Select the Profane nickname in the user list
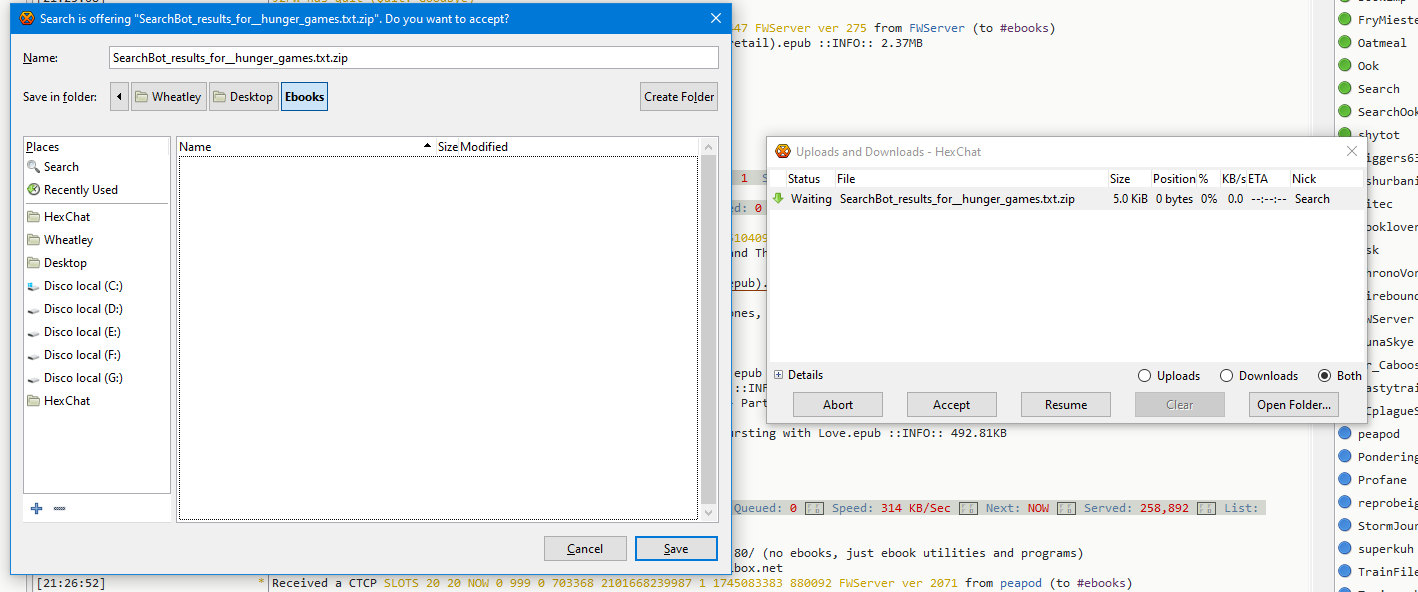The width and height of the screenshot is (1418, 592). (x=1382, y=480)
